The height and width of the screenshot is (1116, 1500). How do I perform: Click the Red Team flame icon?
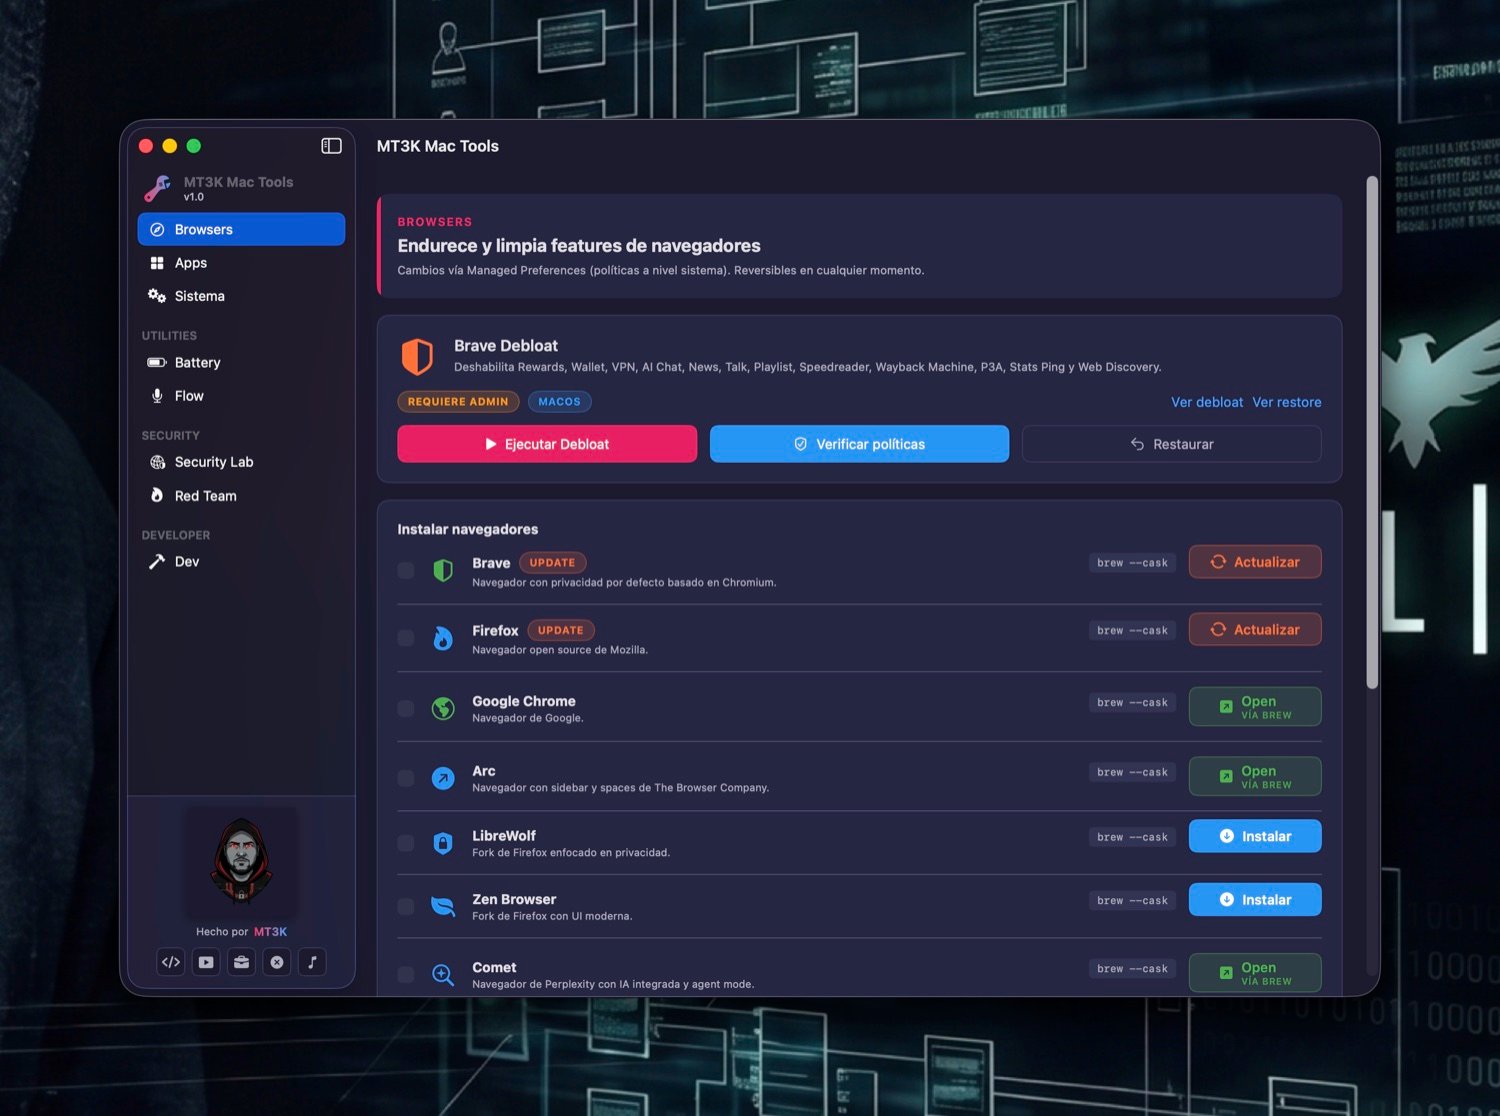(157, 496)
